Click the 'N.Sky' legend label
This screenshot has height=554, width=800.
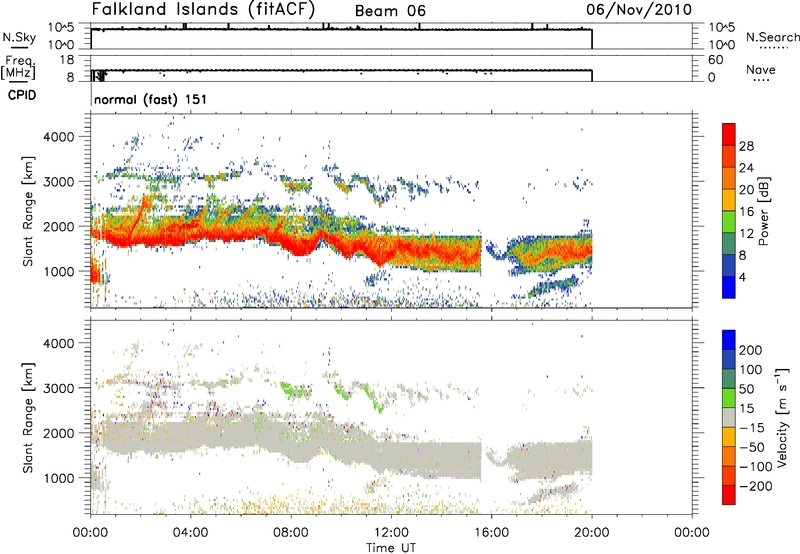[19, 37]
